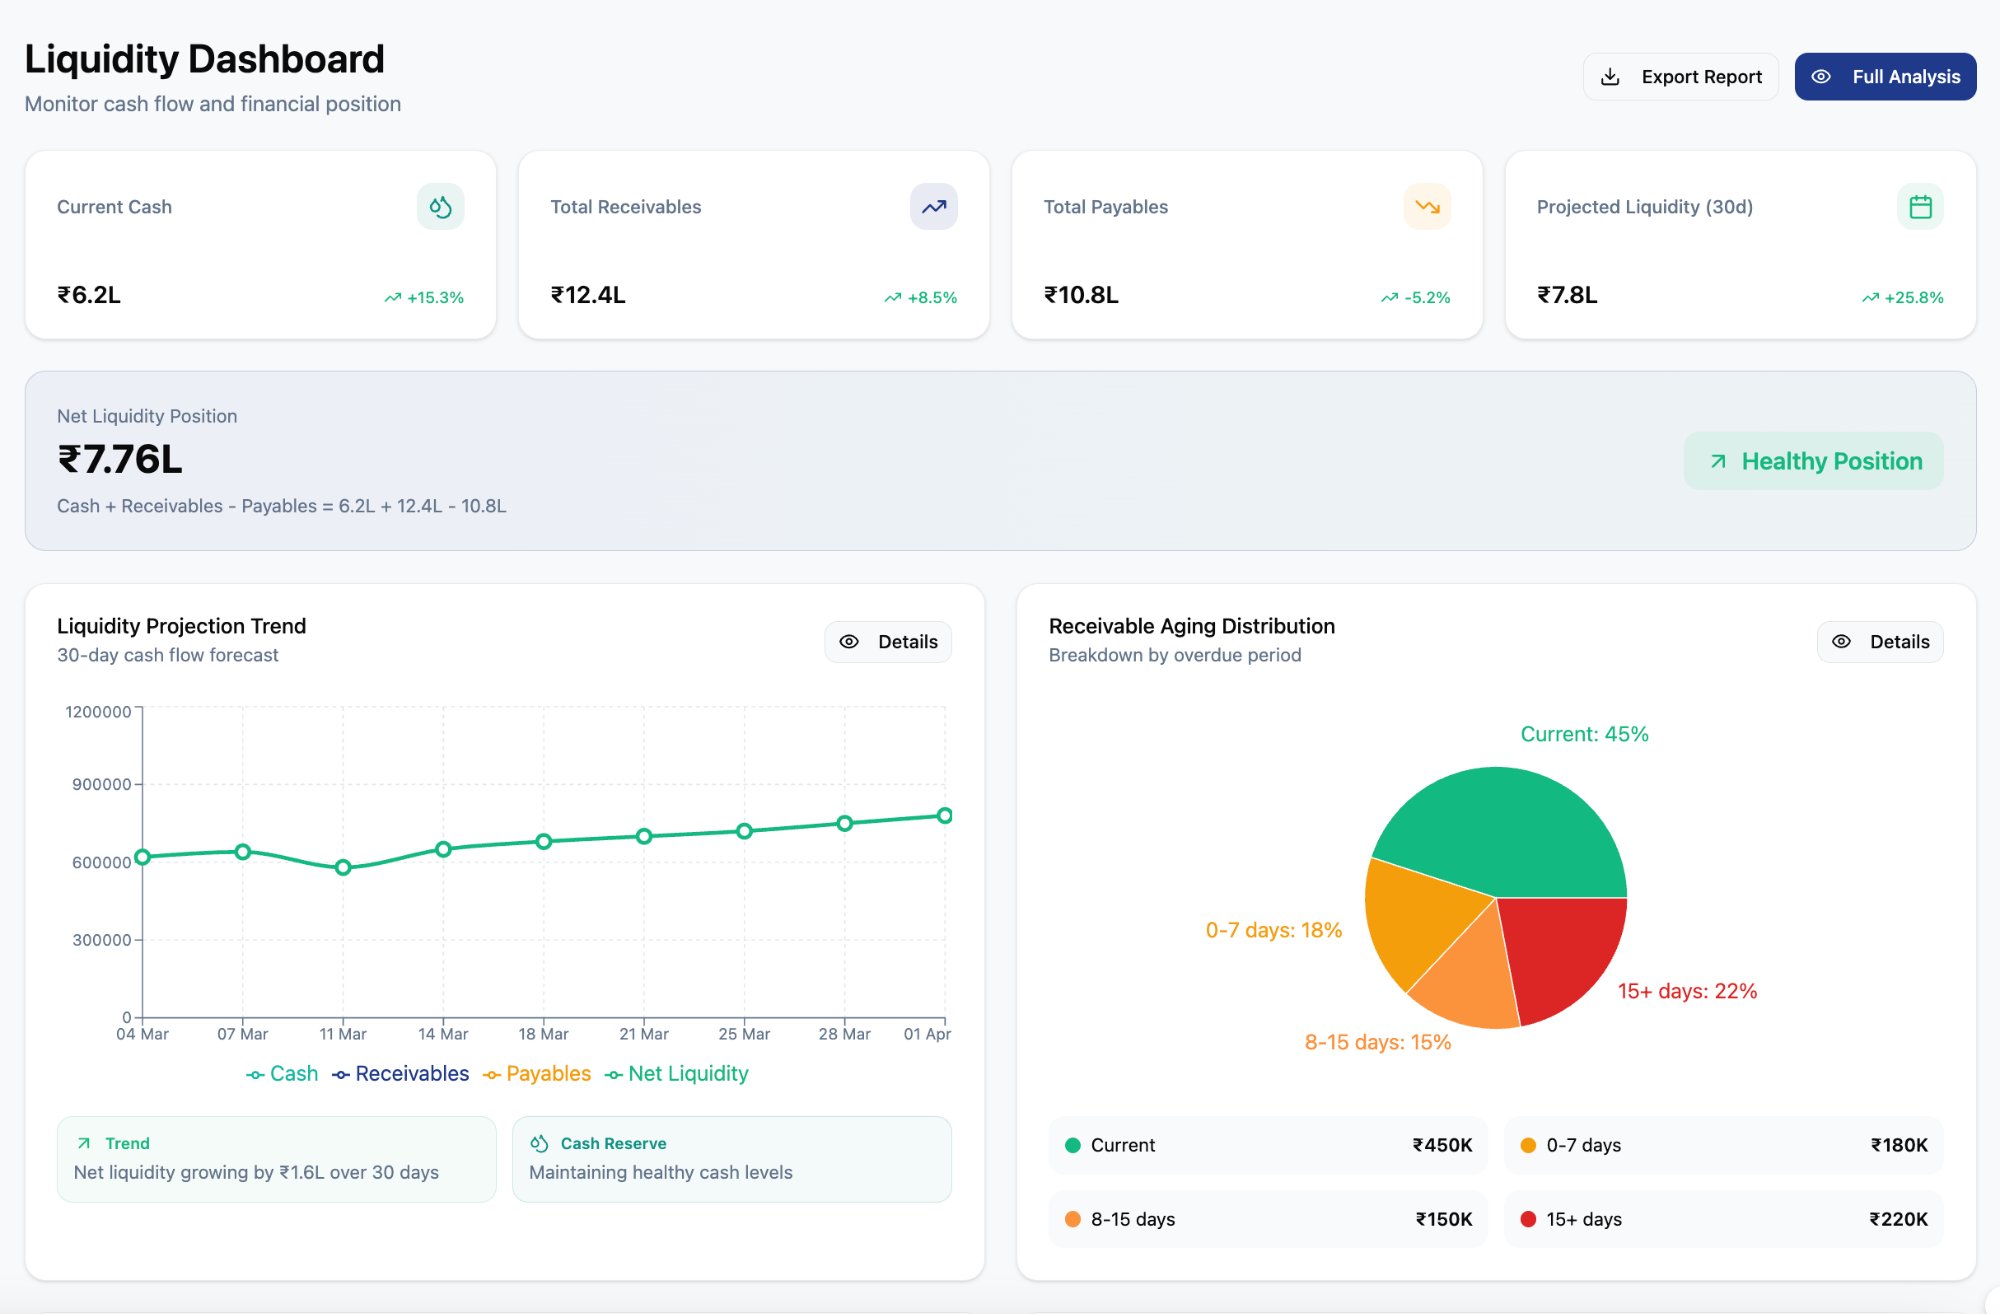Click the trending-down icon on Total Payables card
Screen dimensions: 2000x1314
(1426, 206)
